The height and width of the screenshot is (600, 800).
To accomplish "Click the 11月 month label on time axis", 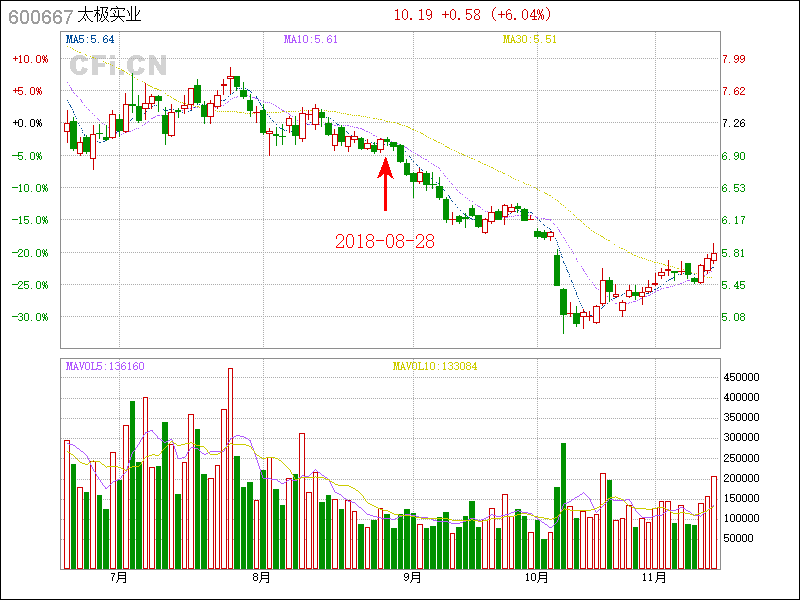I will point(654,577).
